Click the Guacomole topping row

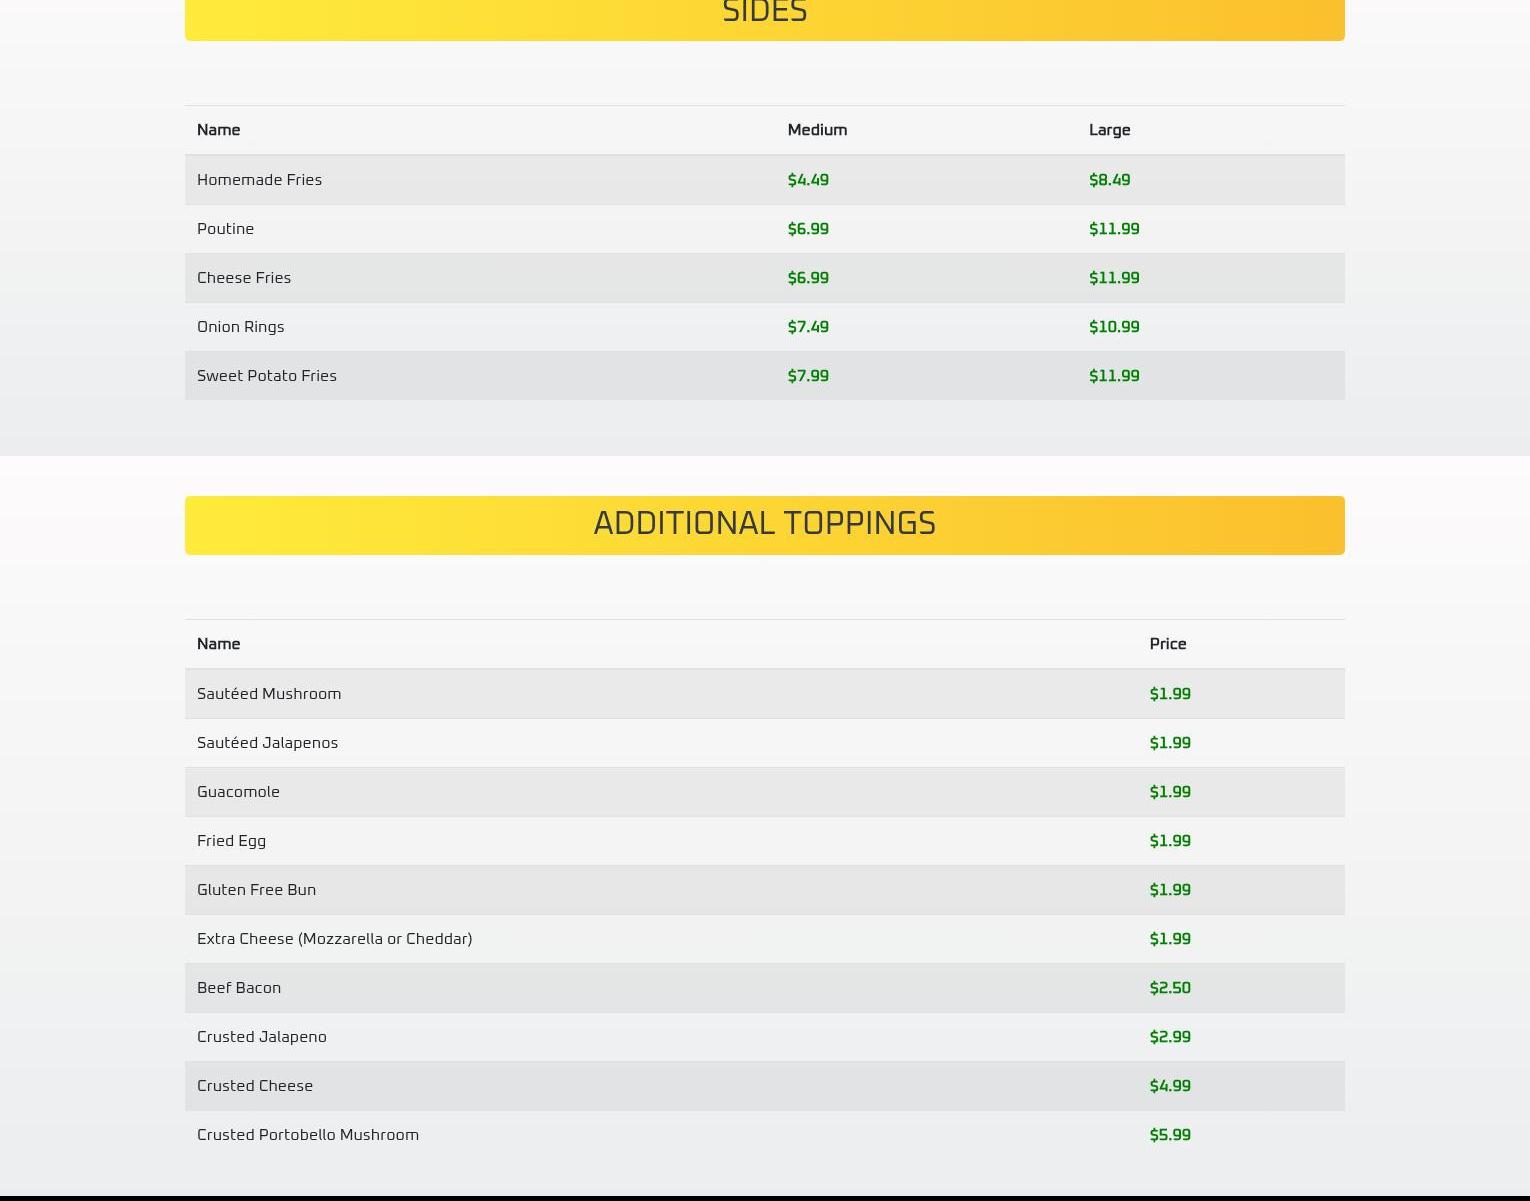click(x=238, y=792)
